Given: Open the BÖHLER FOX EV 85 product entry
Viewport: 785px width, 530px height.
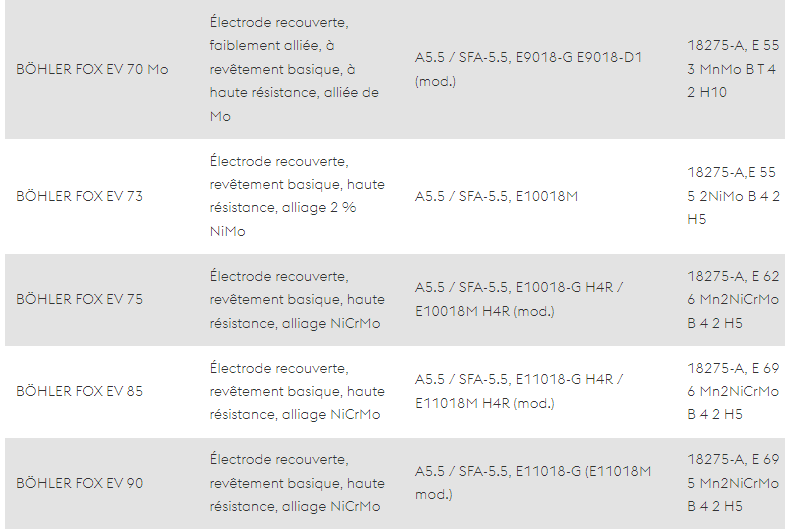Looking at the screenshot, I should click(79, 391).
